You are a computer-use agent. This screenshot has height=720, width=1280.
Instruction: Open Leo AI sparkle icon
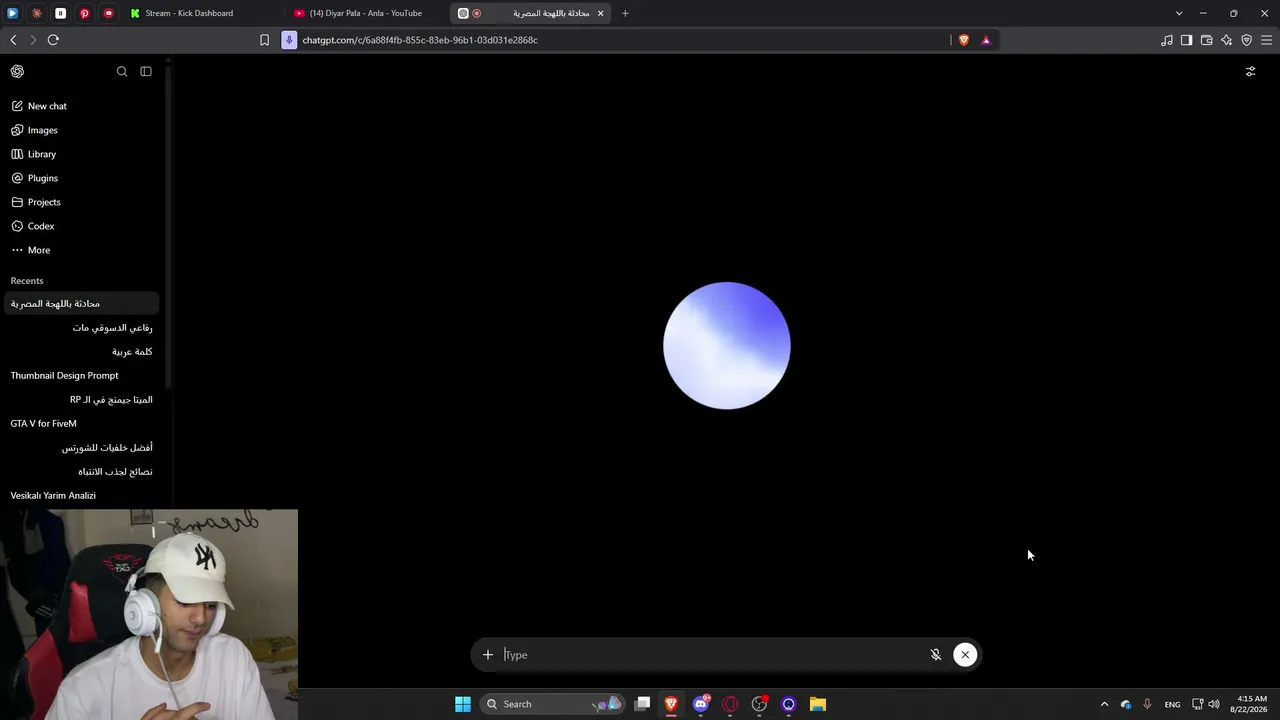tap(1226, 40)
